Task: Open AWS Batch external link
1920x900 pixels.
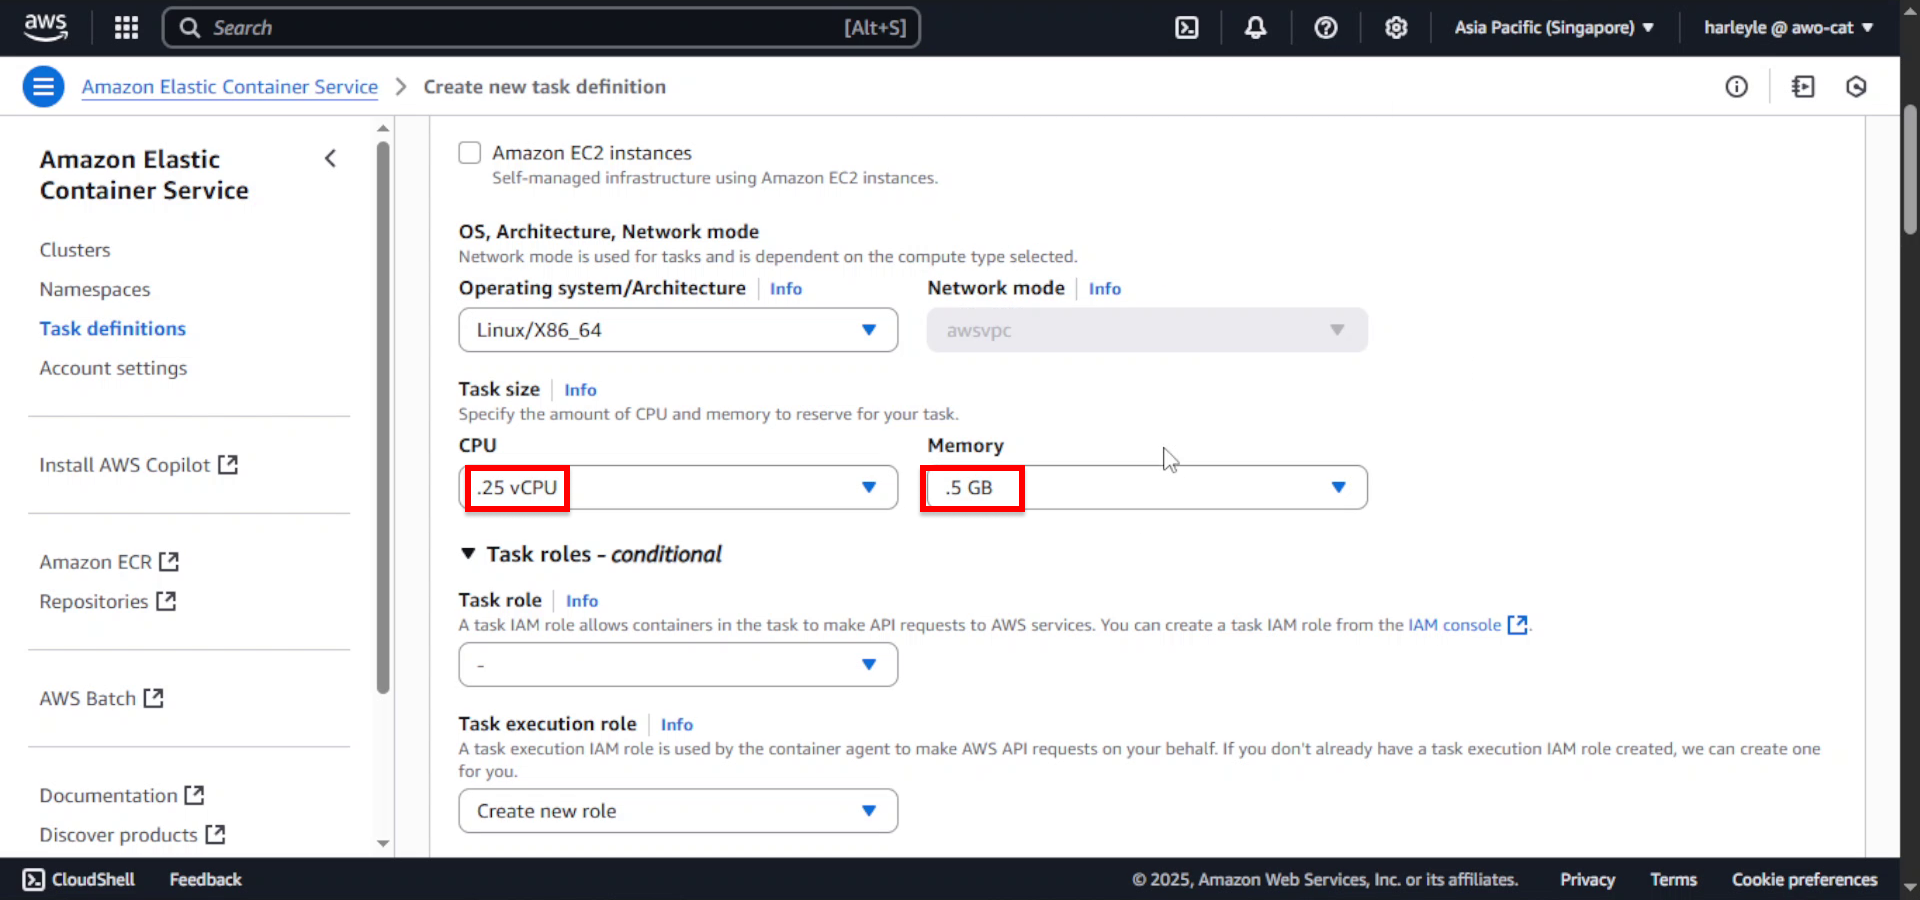Action: coord(101,698)
